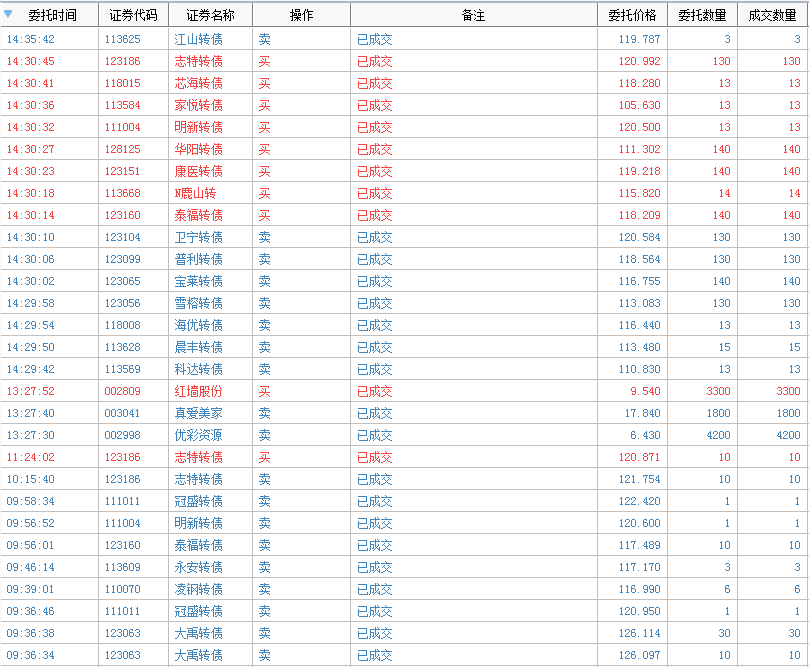Click price 121.754 cell
Viewport: 809px width, 667px height.
coord(639,479)
